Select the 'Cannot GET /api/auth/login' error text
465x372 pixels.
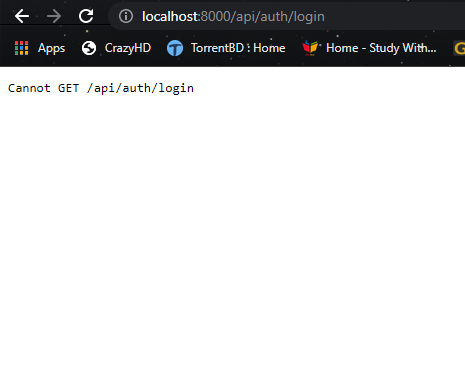(101, 88)
